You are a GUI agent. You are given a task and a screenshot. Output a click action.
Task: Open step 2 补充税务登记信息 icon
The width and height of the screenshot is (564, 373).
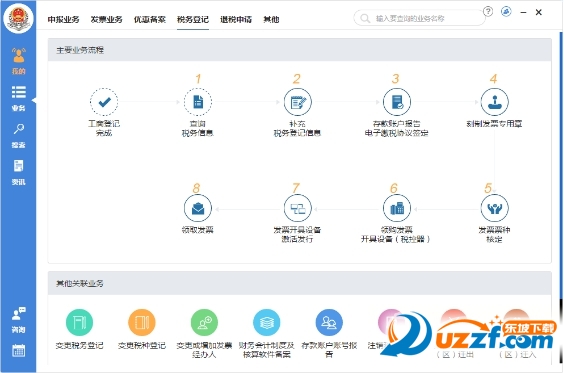[297, 102]
